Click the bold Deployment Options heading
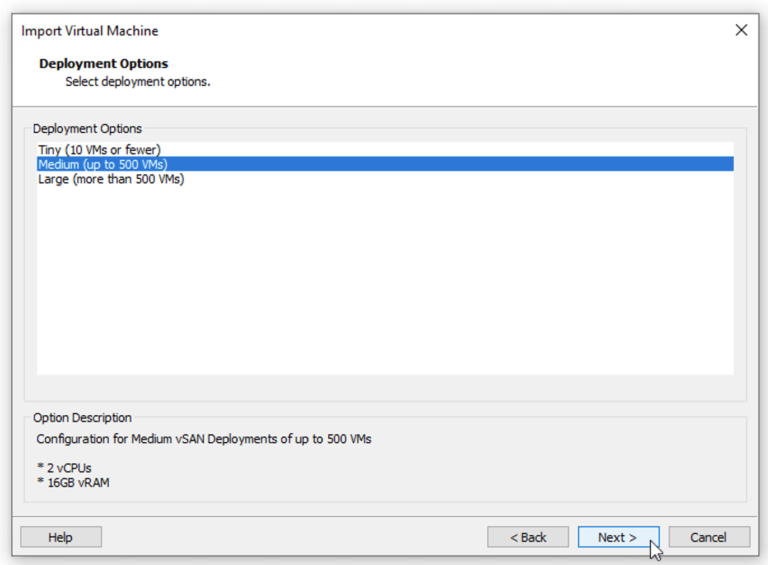 coord(104,64)
